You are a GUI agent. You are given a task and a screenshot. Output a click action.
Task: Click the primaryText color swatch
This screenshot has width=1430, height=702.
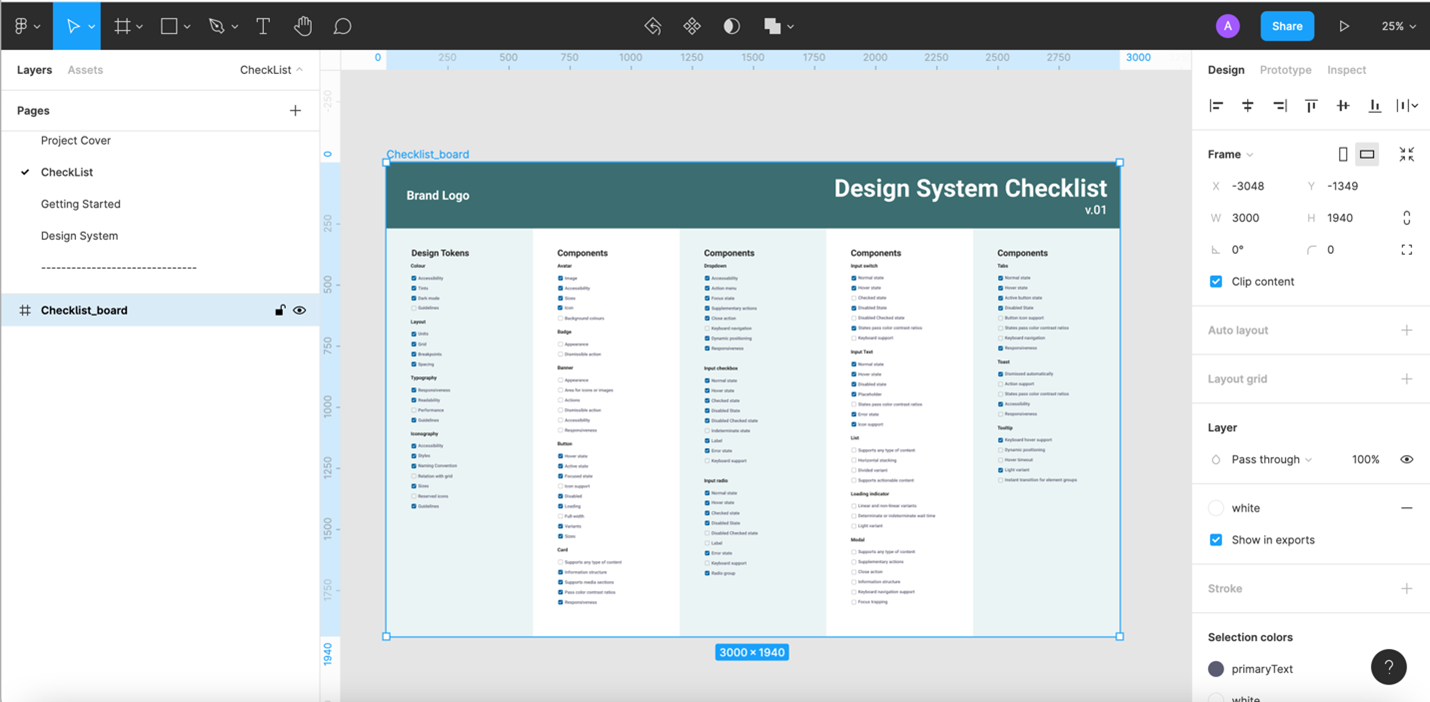(1216, 669)
